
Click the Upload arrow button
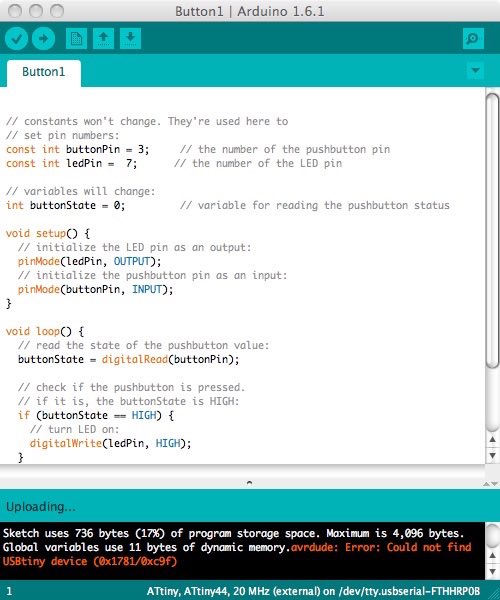coord(43,39)
